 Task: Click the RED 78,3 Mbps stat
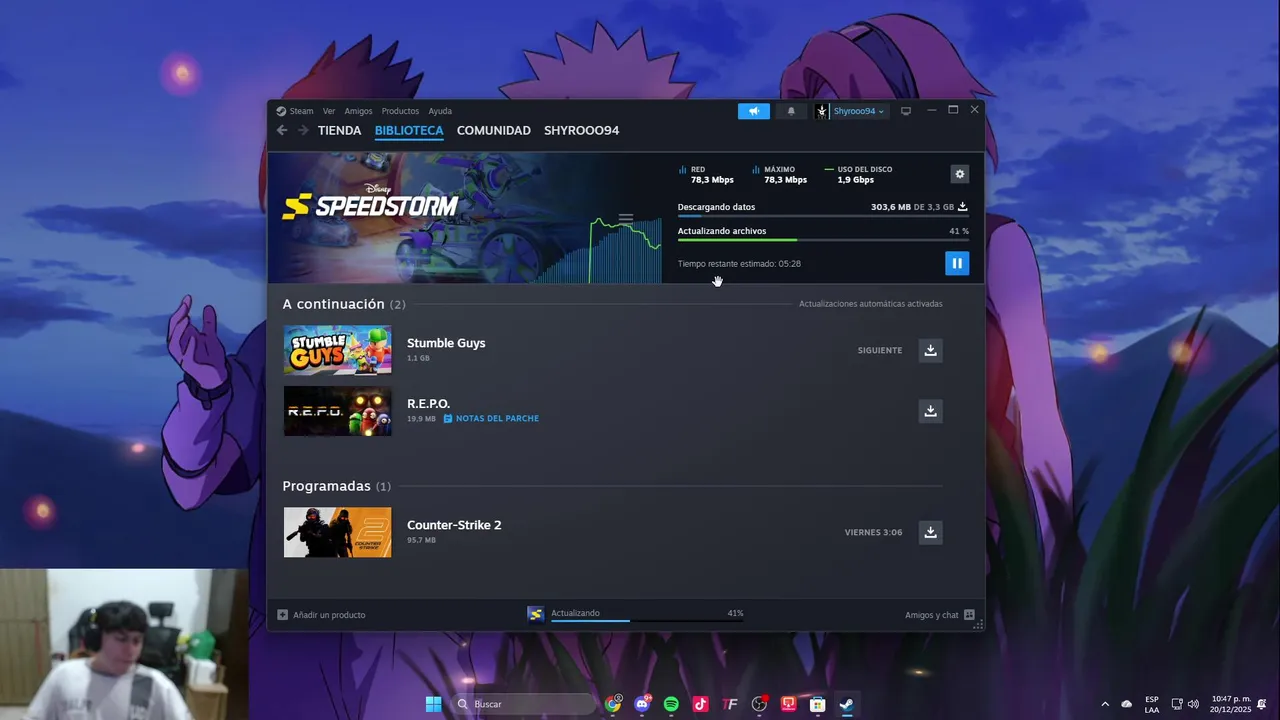(x=707, y=175)
